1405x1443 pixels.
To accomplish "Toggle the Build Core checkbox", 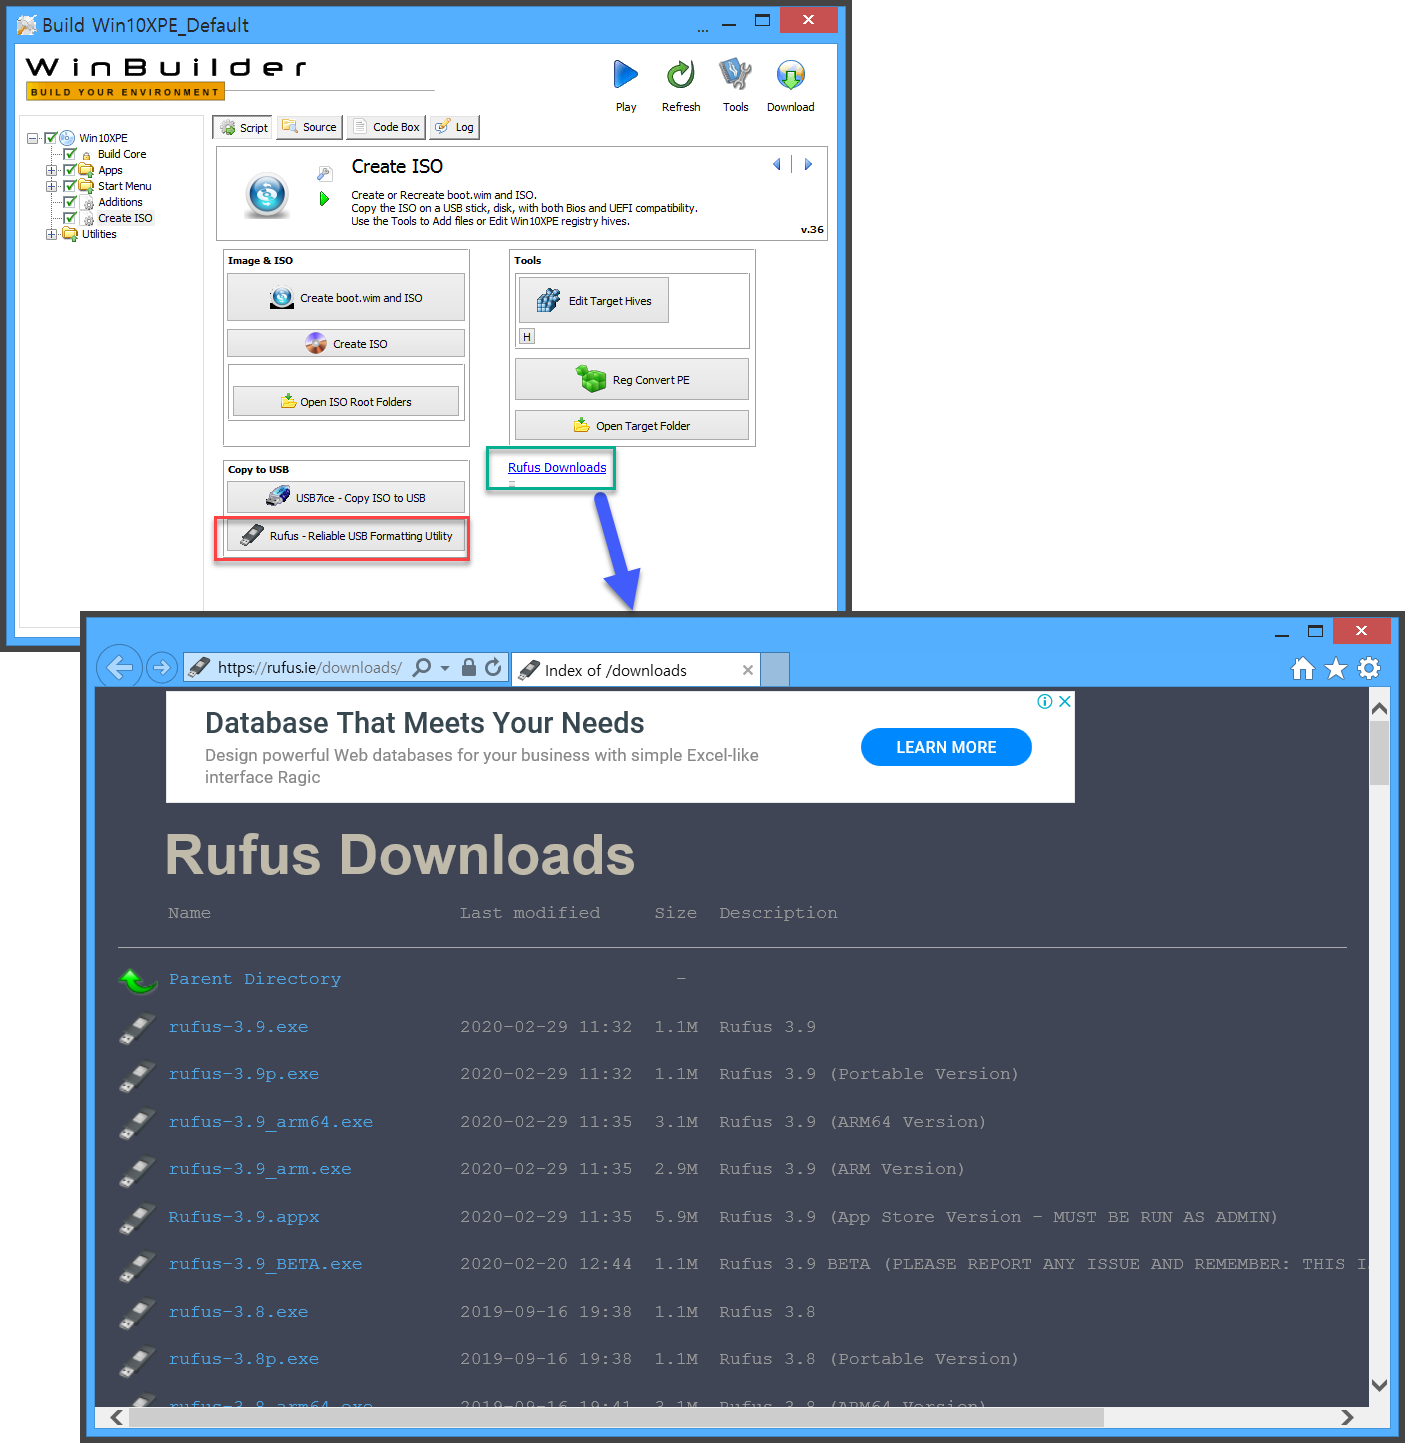I will [x=70, y=154].
